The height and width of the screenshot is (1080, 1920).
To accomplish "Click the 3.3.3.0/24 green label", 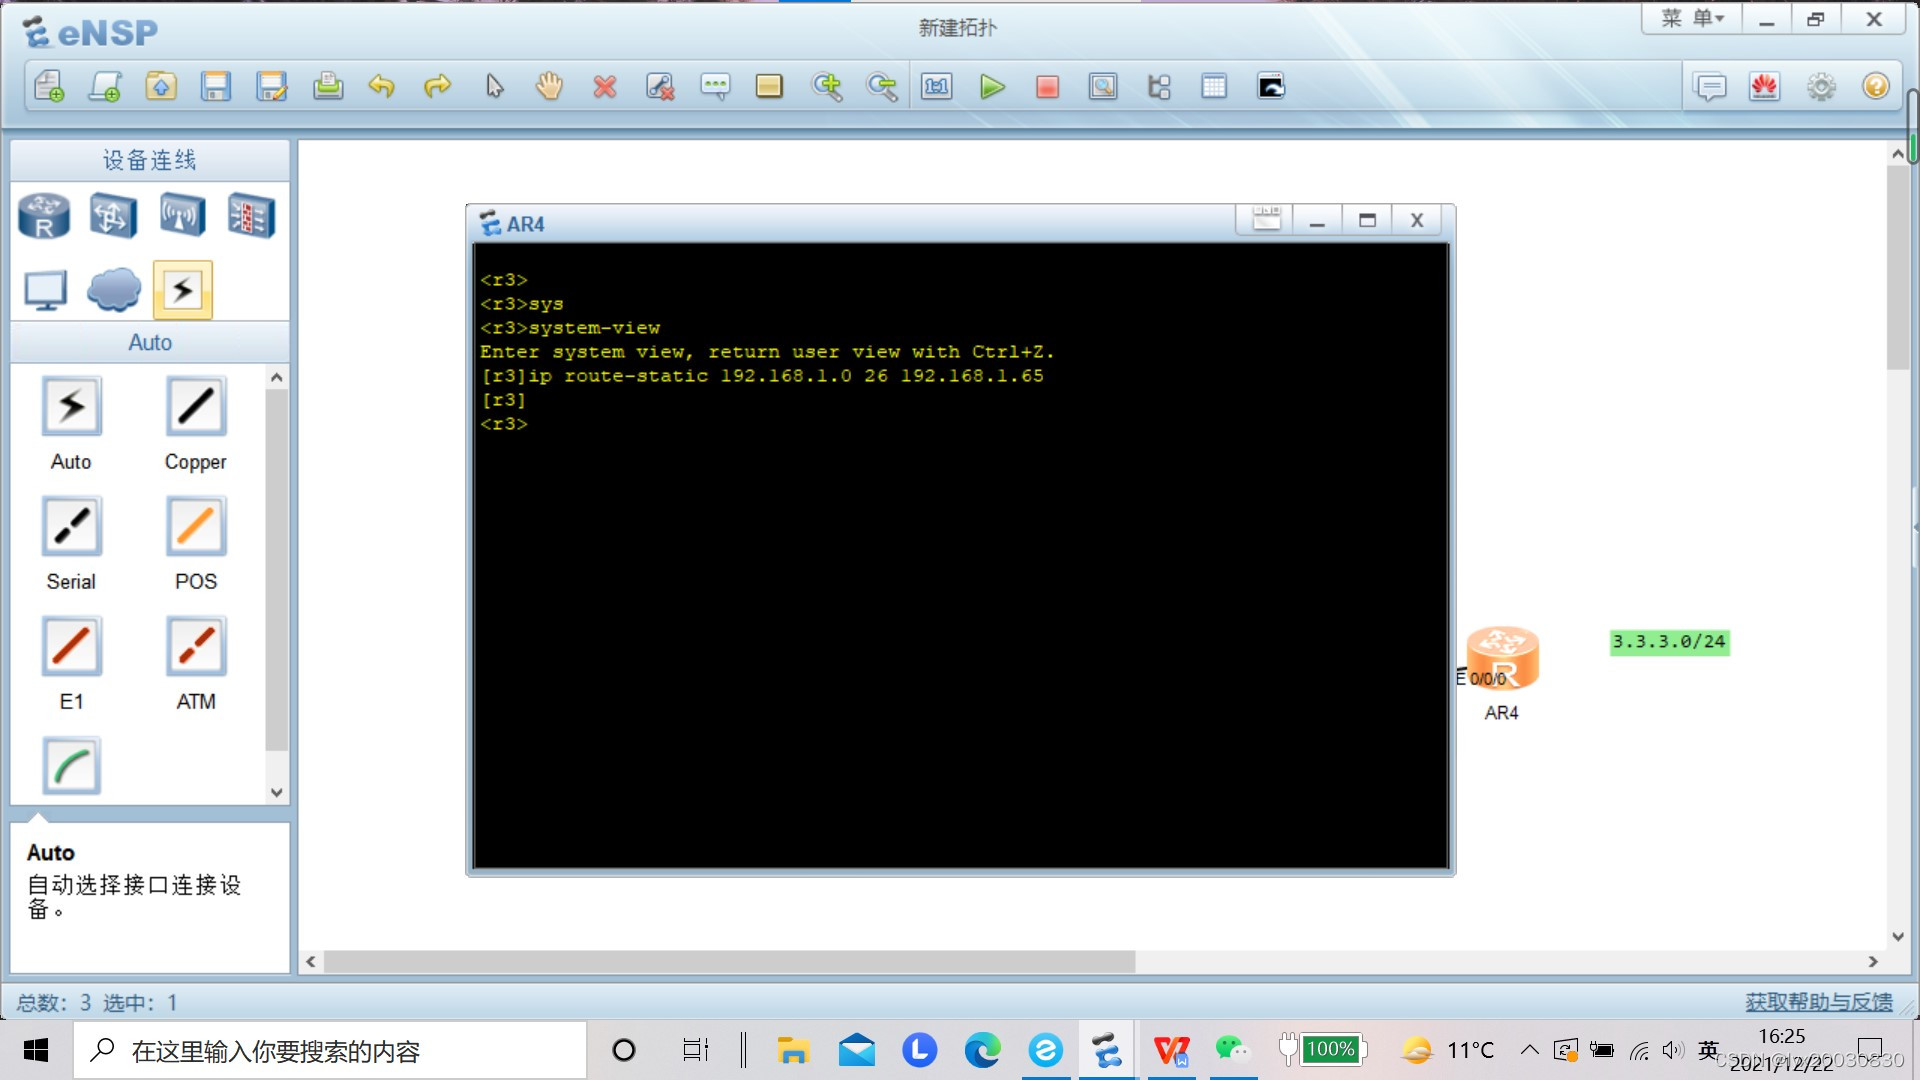I will pyautogui.click(x=1669, y=642).
